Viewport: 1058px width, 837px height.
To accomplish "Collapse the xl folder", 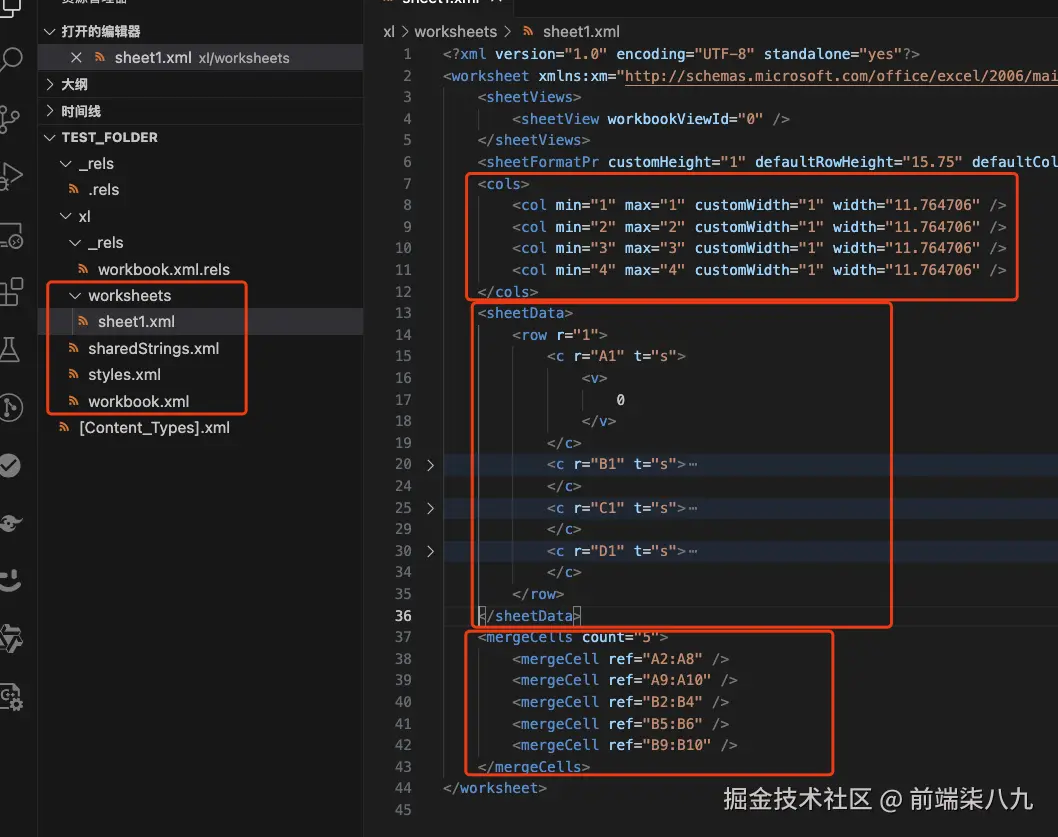I will 66,216.
